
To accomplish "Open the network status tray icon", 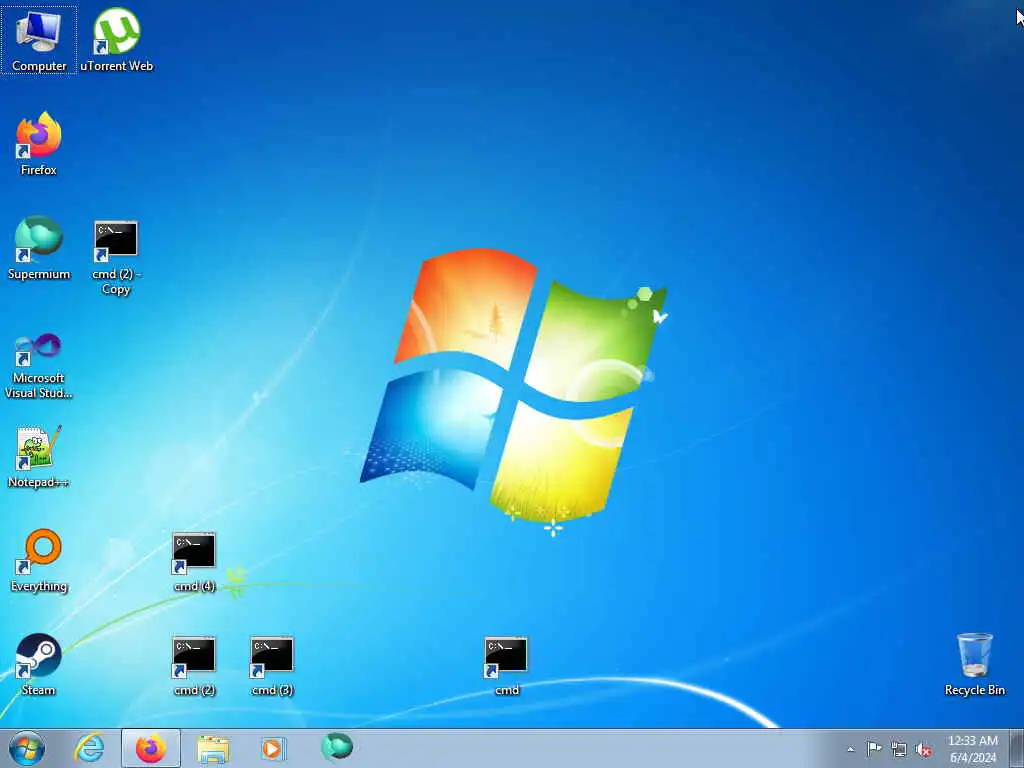I will click(899, 750).
